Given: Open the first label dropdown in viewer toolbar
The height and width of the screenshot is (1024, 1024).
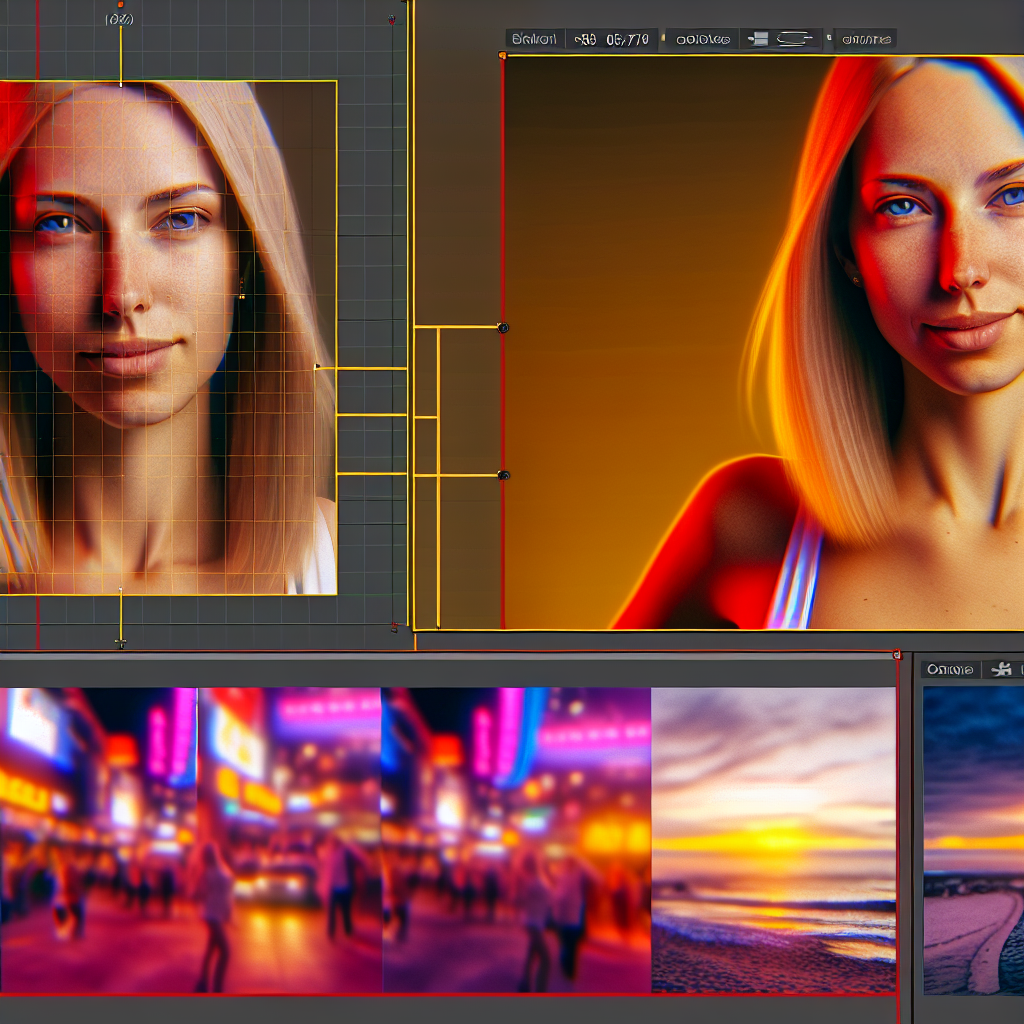Looking at the screenshot, I should [534, 39].
